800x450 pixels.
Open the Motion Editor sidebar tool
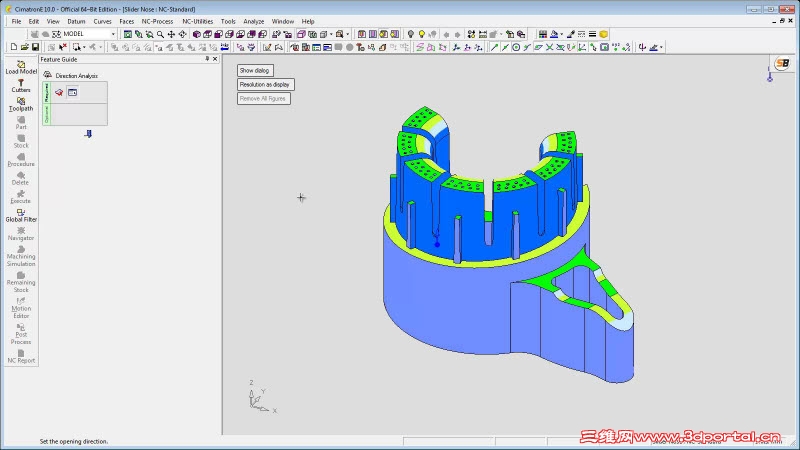point(21,308)
